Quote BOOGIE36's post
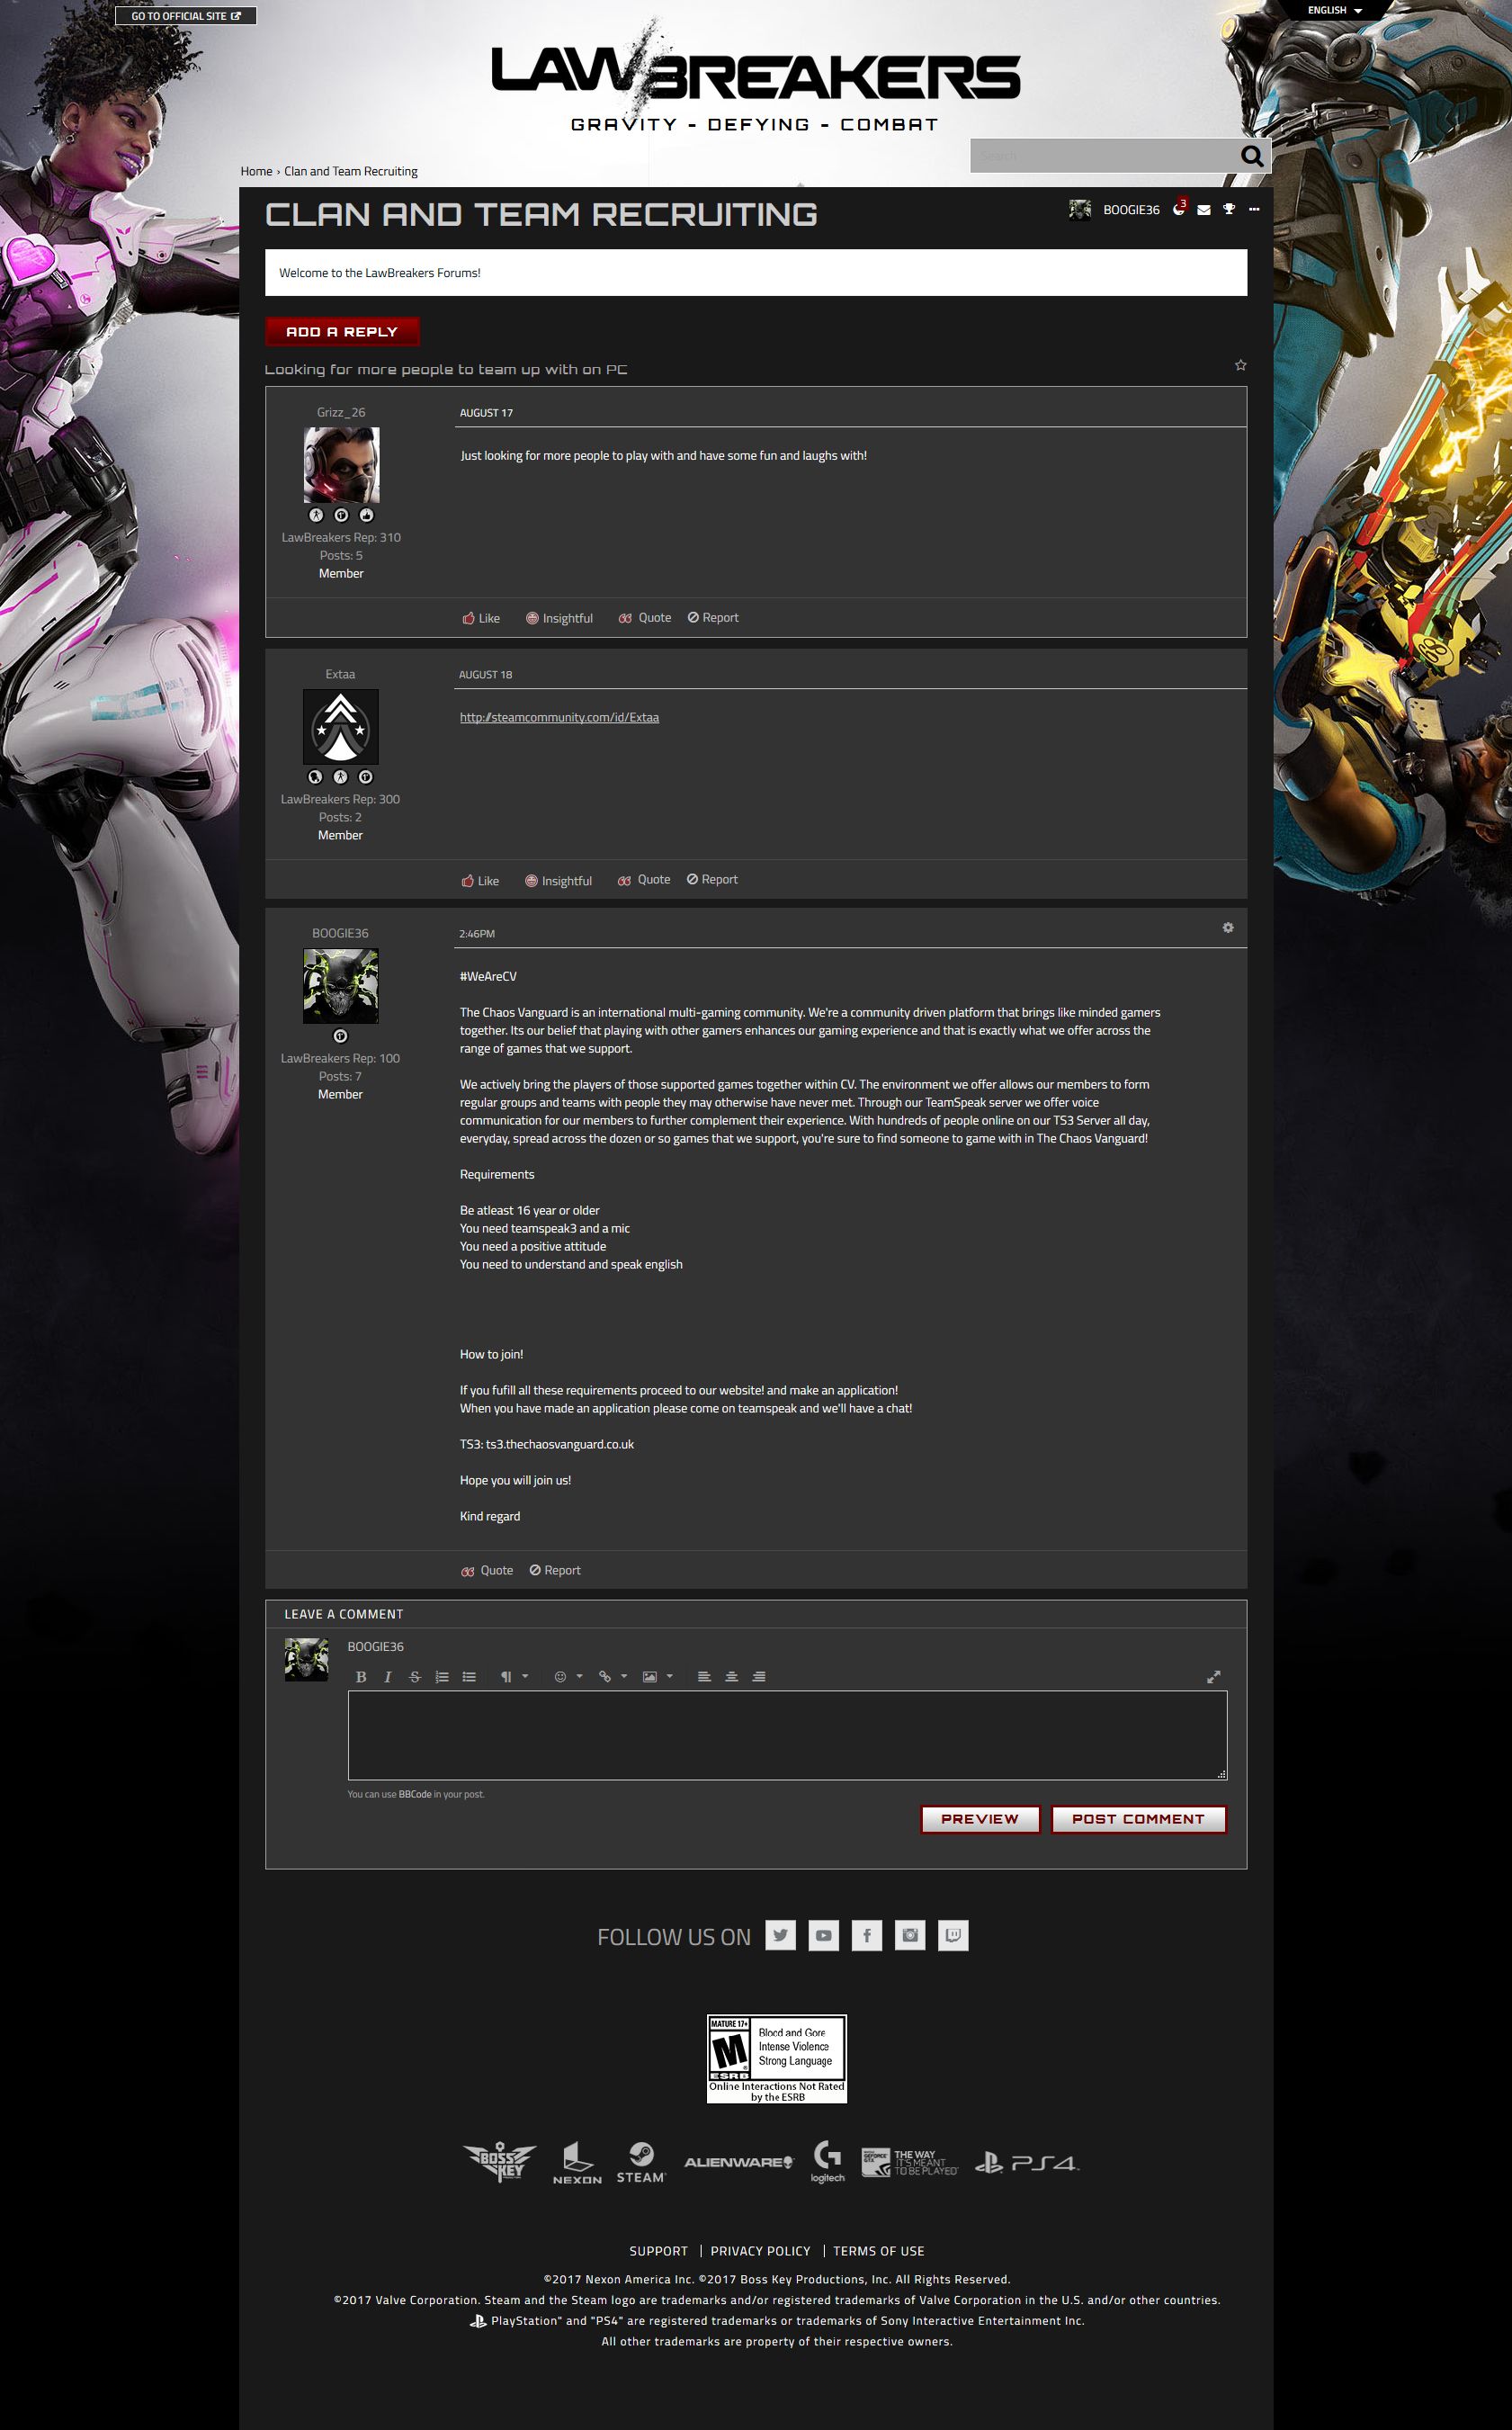The width and height of the screenshot is (1512, 2430). pyautogui.click(x=487, y=1570)
